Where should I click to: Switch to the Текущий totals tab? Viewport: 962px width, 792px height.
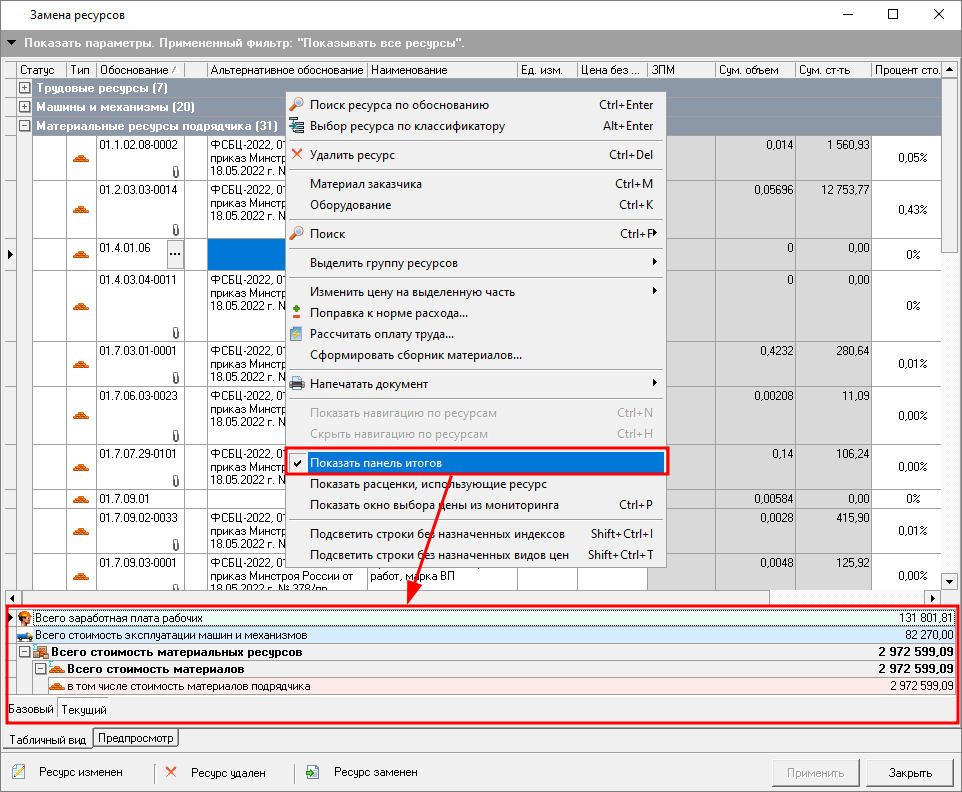[84, 709]
